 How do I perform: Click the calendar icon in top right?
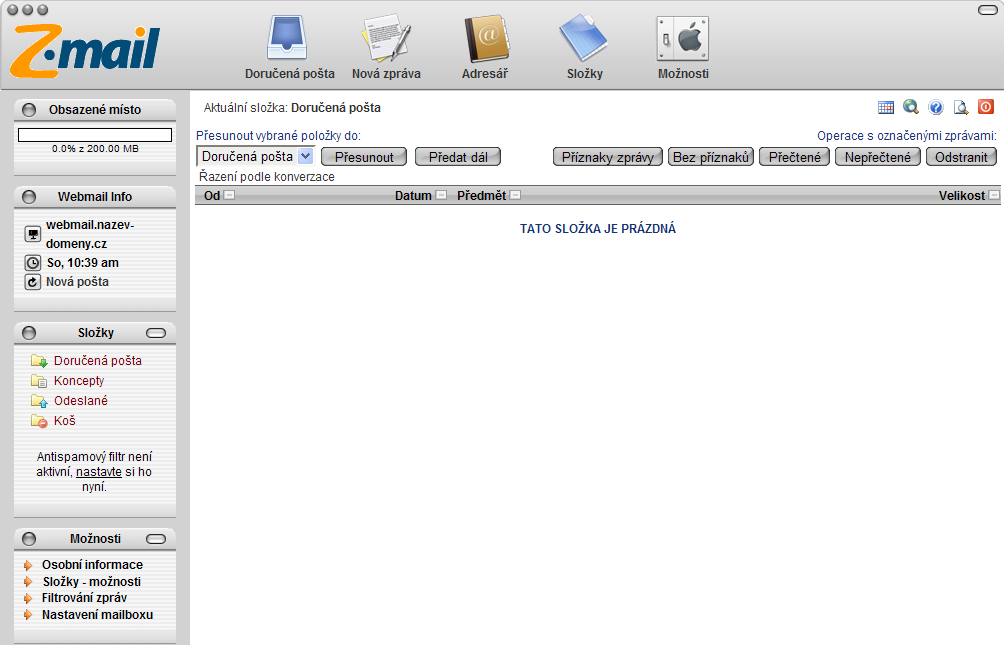pos(885,108)
